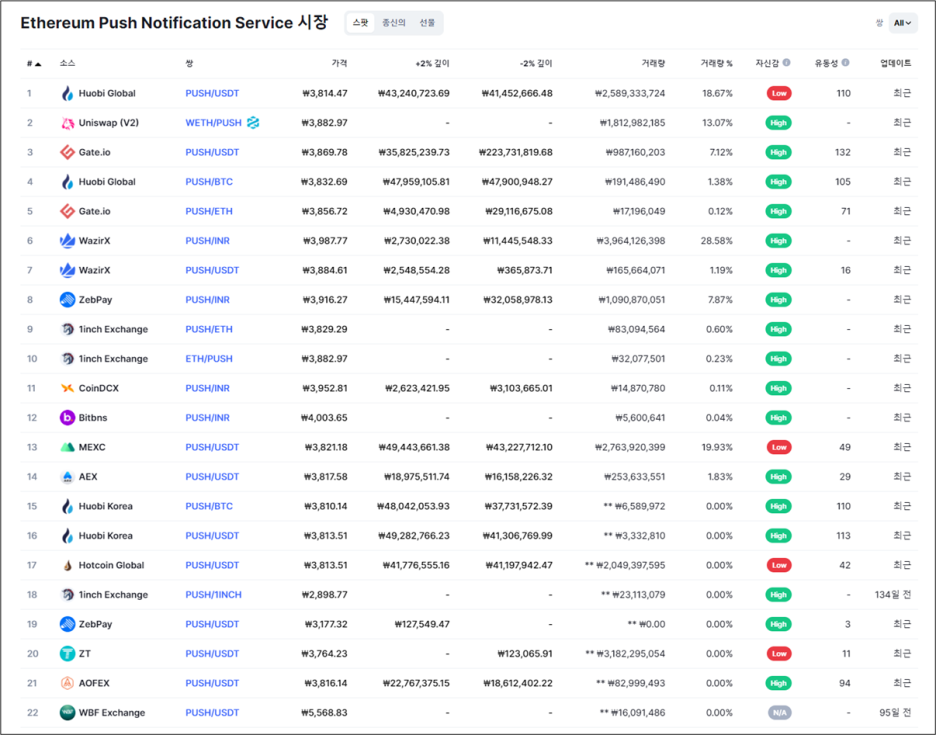Click the Huobi Korea logo in row 15

pos(67,506)
